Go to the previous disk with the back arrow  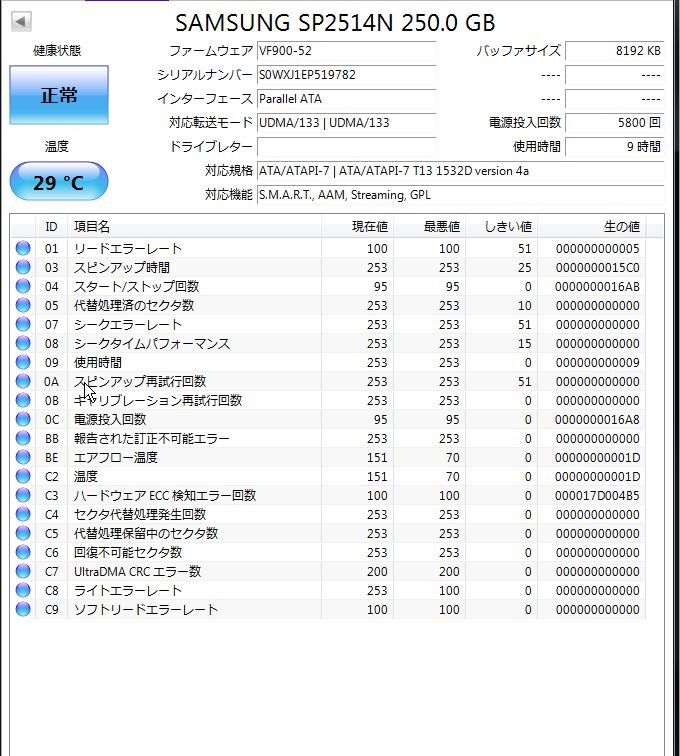pyautogui.click(x=21, y=21)
